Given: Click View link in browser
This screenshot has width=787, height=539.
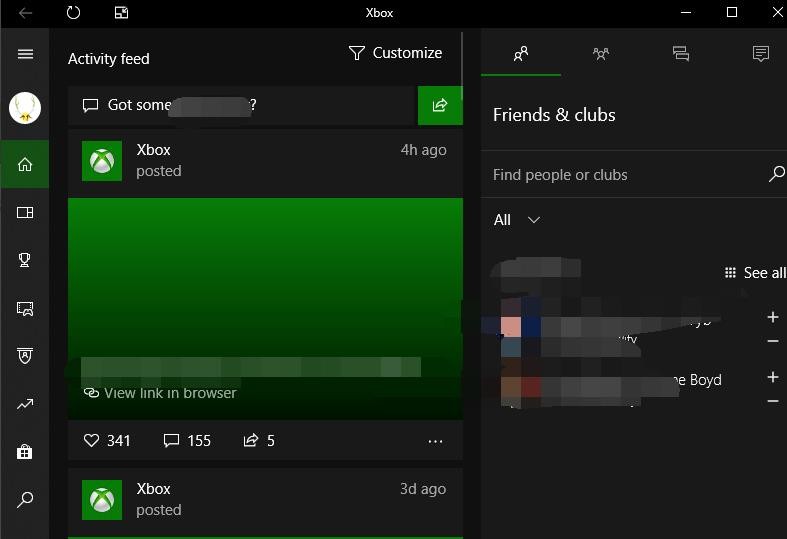Looking at the screenshot, I should 160,393.
